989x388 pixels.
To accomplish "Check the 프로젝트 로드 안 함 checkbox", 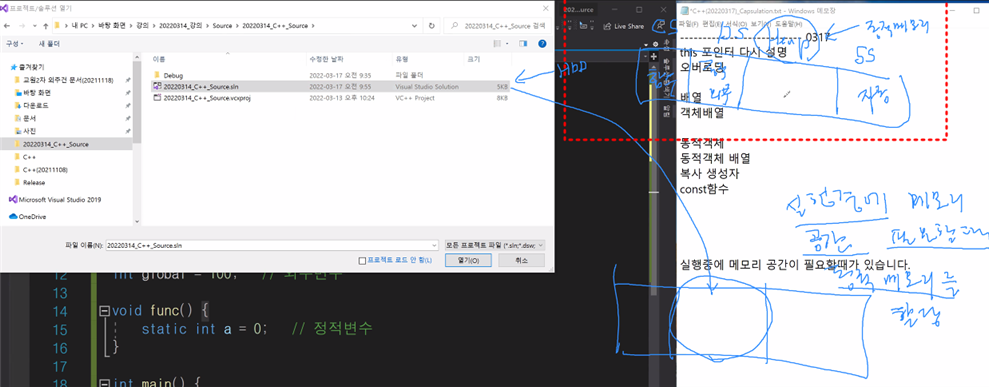I will tap(361, 260).
